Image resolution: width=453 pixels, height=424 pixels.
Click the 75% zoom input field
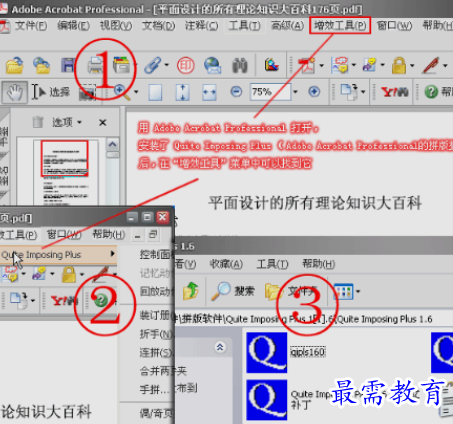click(270, 92)
